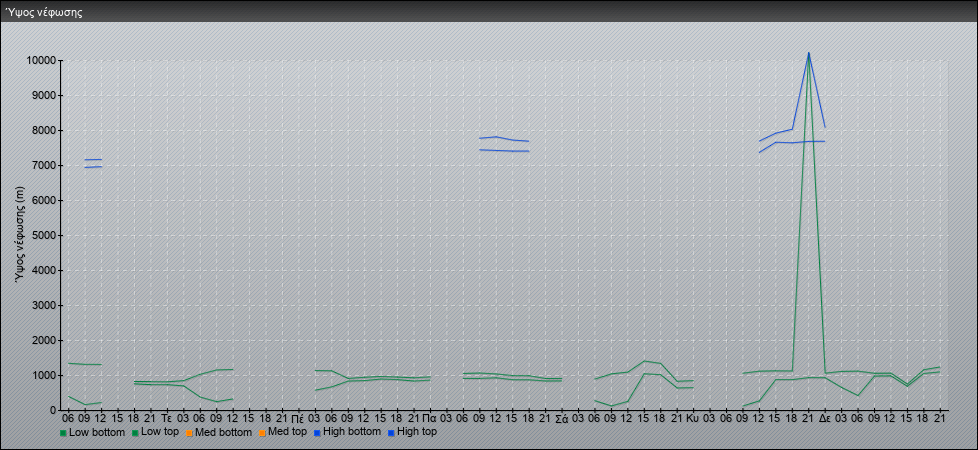Click the 0 y-axis label
Image resolution: width=978 pixels, height=450 pixels.
tap(53, 410)
